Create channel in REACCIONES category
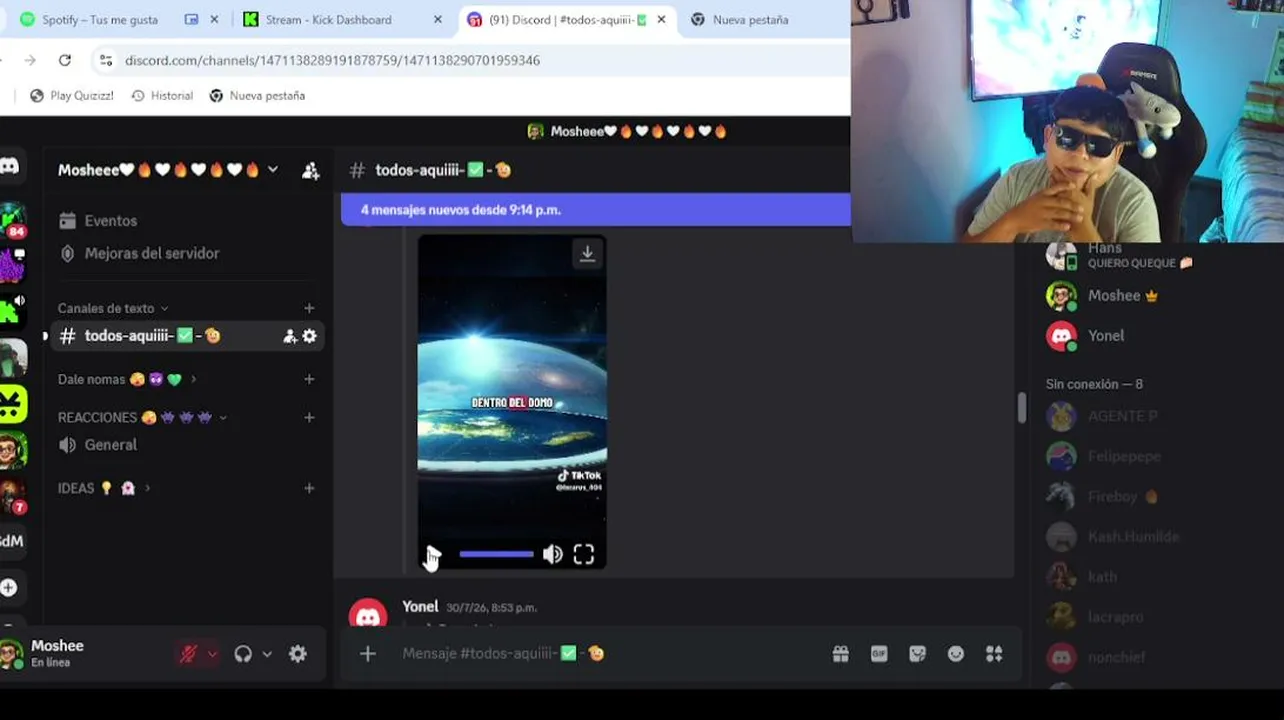This screenshot has width=1284, height=720. [x=309, y=417]
